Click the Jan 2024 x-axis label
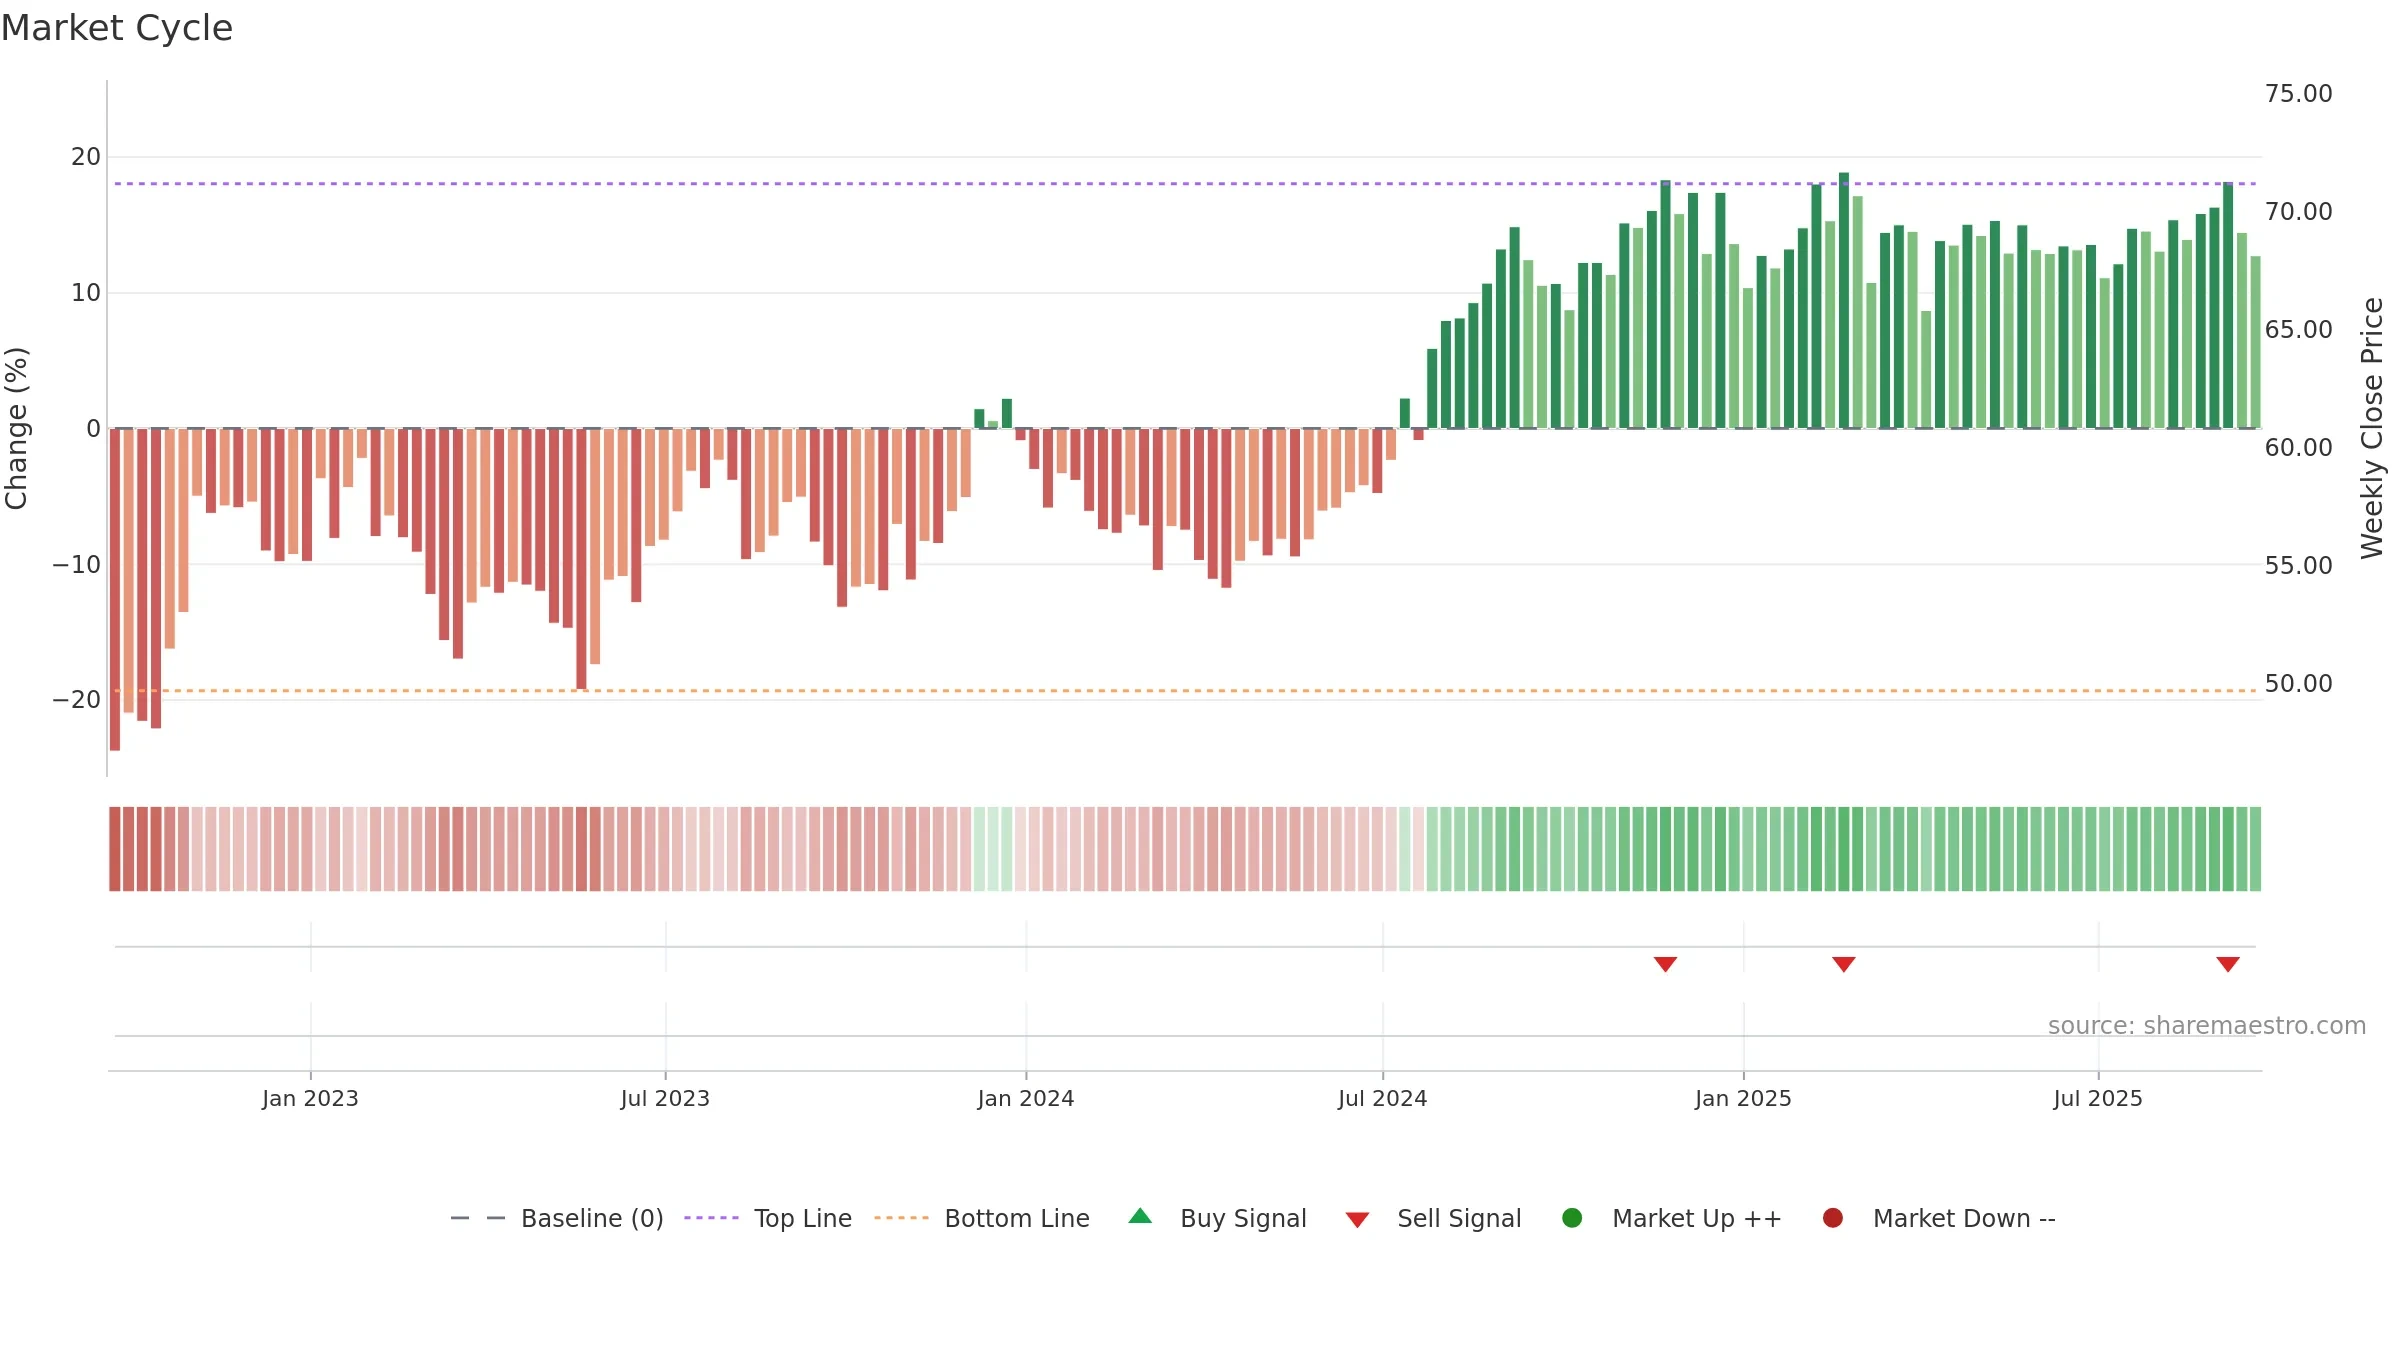Viewport: 2400px width, 1350px height. pos(1026,1098)
